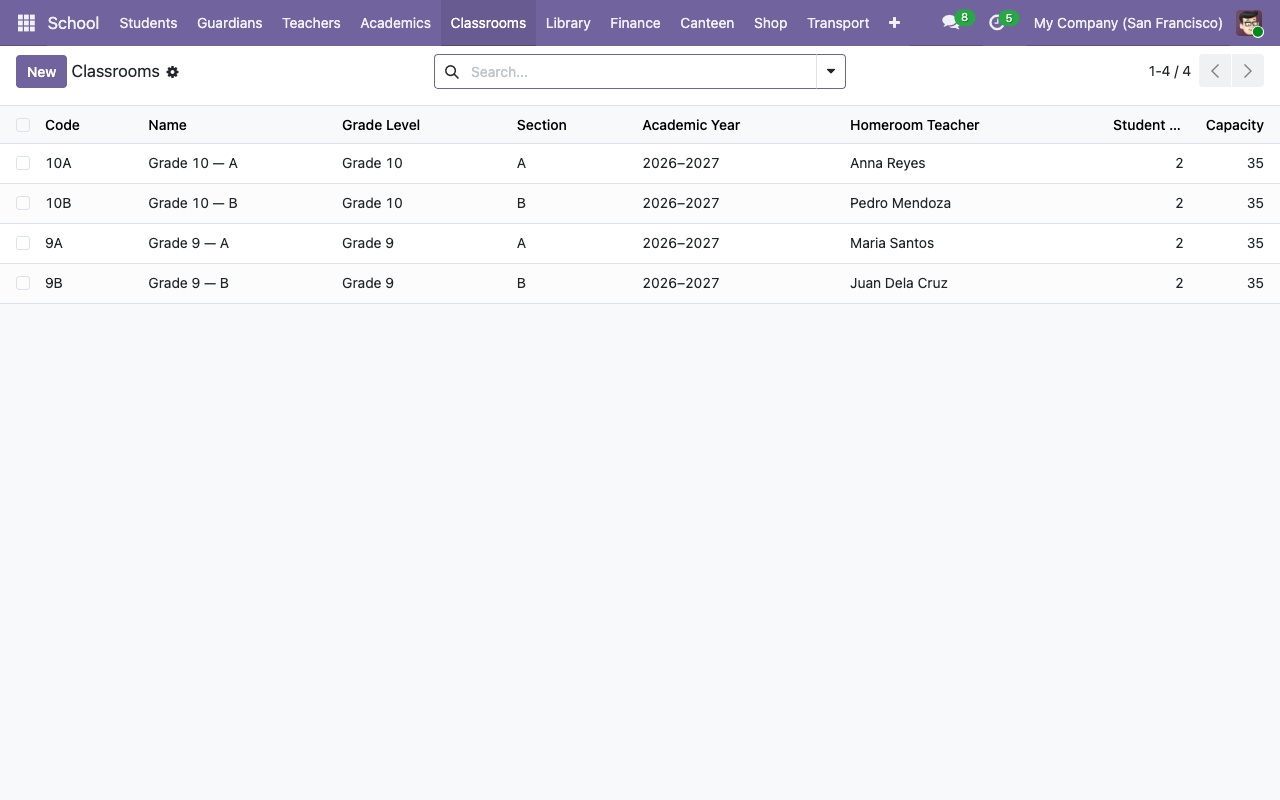The image size is (1280, 800).
Task: Check the 9A row checkbox
Action: [23, 243]
